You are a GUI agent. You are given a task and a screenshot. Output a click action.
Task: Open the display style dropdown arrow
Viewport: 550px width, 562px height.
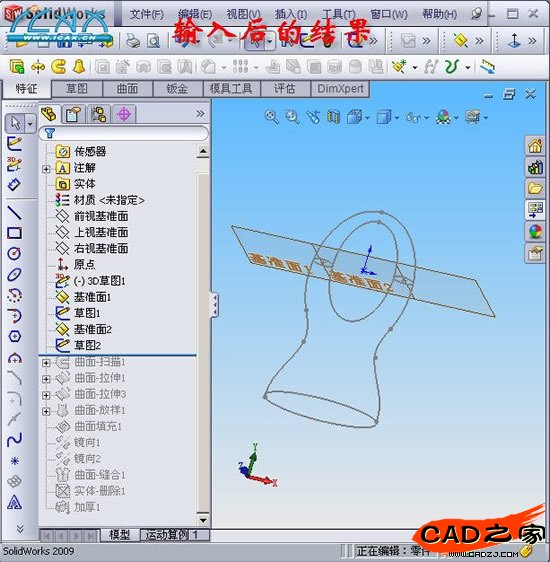click(x=397, y=118)
